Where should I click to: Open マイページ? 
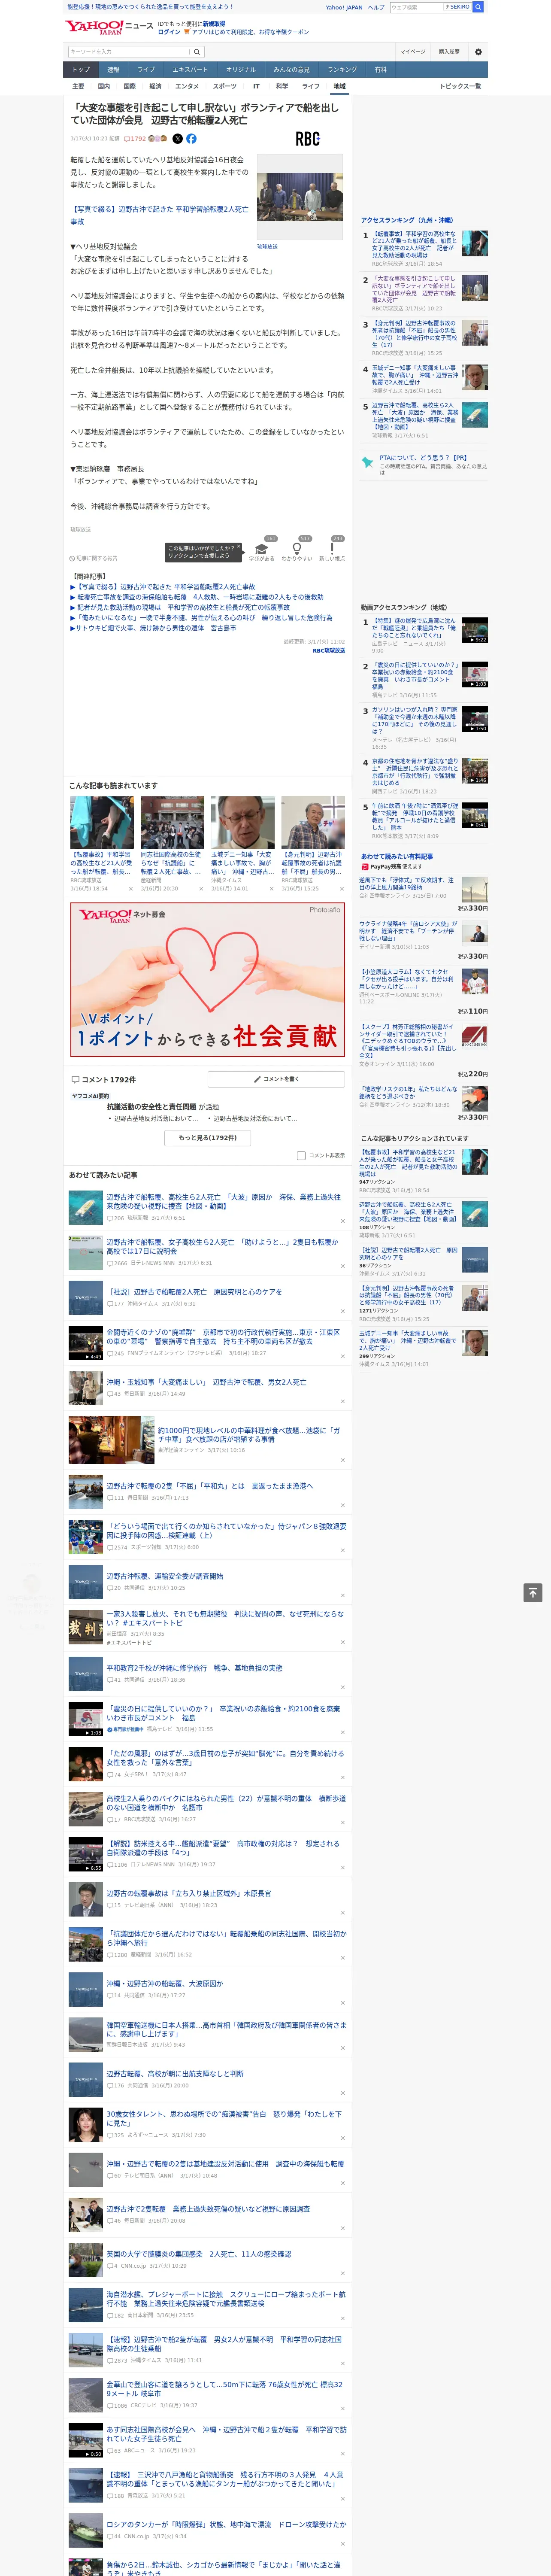[413, 52]
